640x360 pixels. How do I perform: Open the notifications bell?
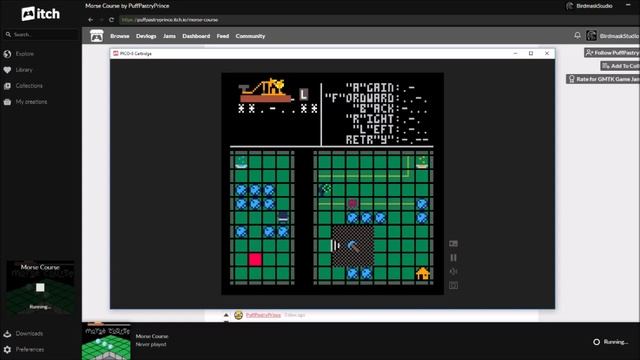coord(577,36)
